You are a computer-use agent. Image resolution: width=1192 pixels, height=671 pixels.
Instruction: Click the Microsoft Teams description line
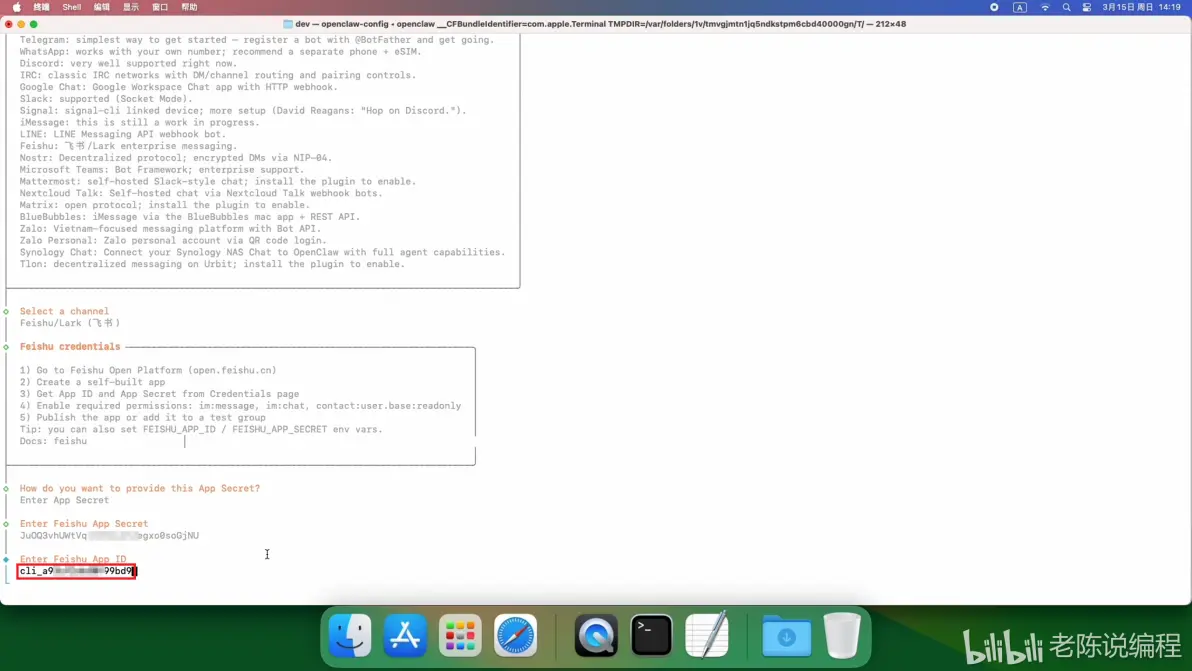pyautogui.click(x=162, y=169)
